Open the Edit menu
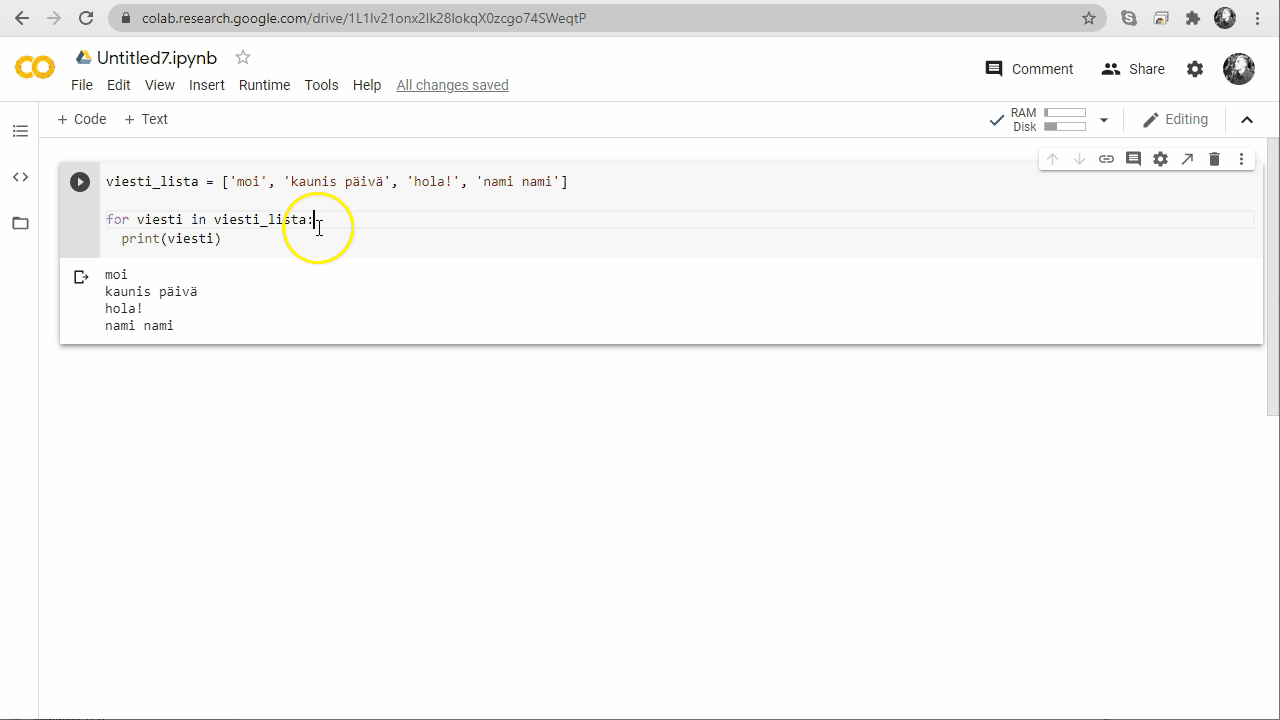Screen dimensions: 1280x720 pyautogui.click(x=119, y=85)
